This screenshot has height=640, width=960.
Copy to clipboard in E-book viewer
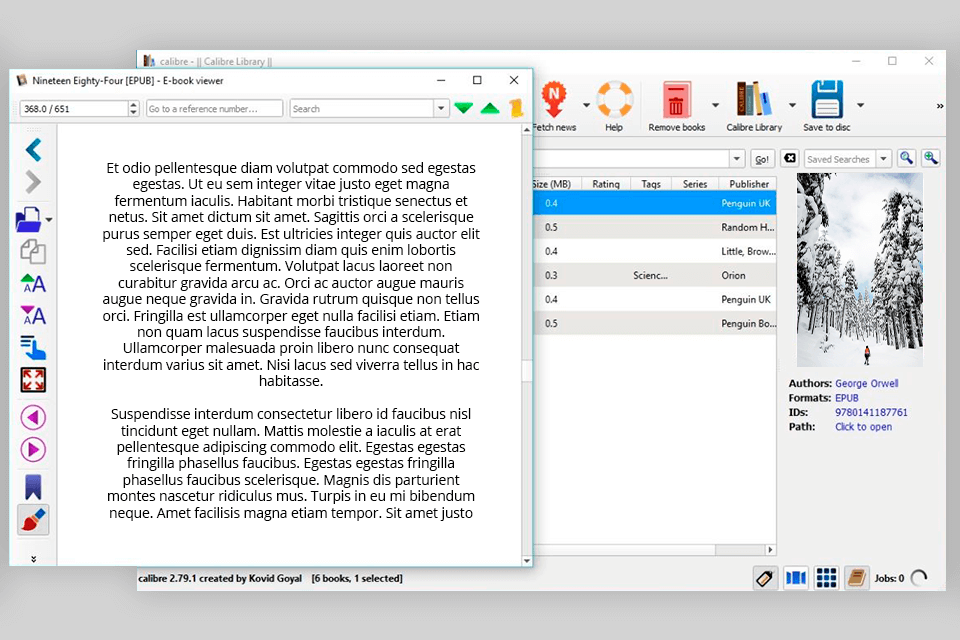33,252
